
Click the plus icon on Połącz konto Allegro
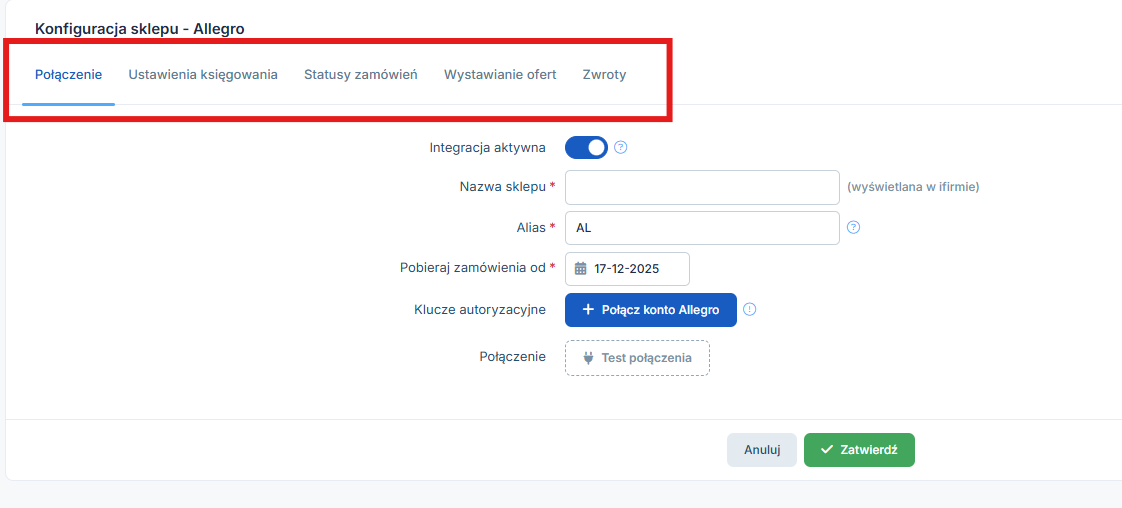click(x=588, y=310)
